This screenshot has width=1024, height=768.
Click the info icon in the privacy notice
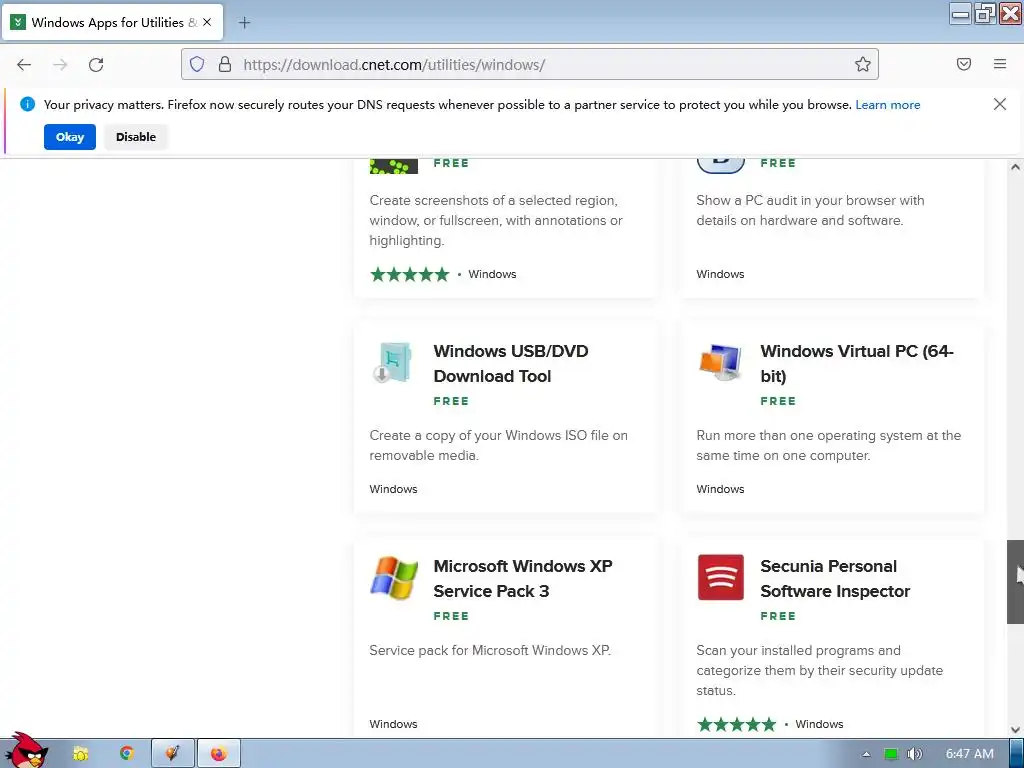[x=27, y=104]
